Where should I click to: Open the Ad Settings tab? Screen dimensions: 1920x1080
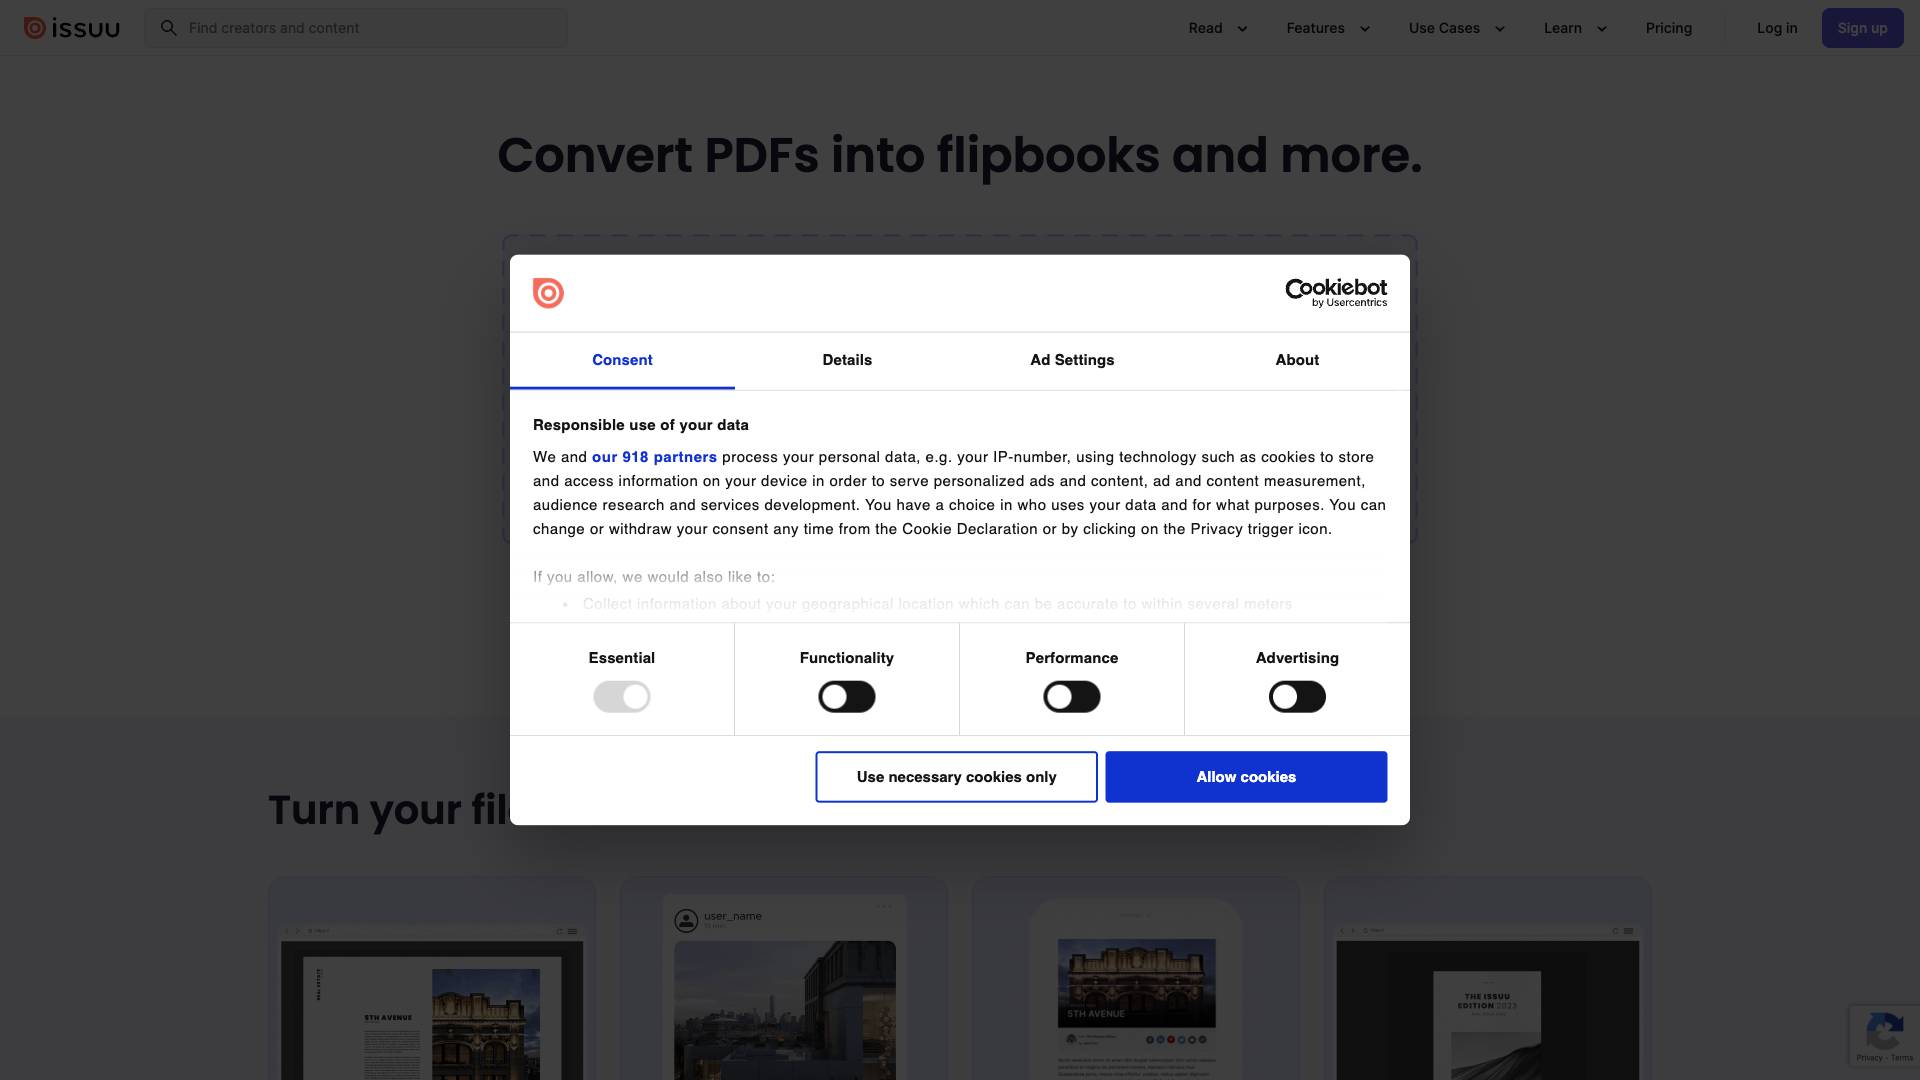click(1072, 360)
